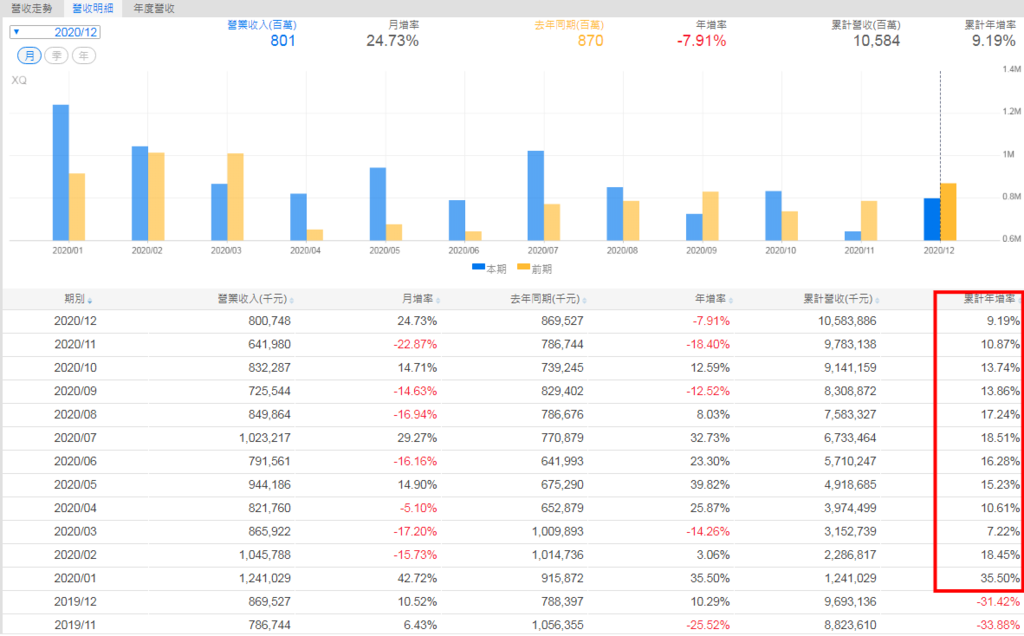This screenshot has width=1024, height=636.
Task: Select the 季 quarterly view toggle
Action: [x=56, y=56]
